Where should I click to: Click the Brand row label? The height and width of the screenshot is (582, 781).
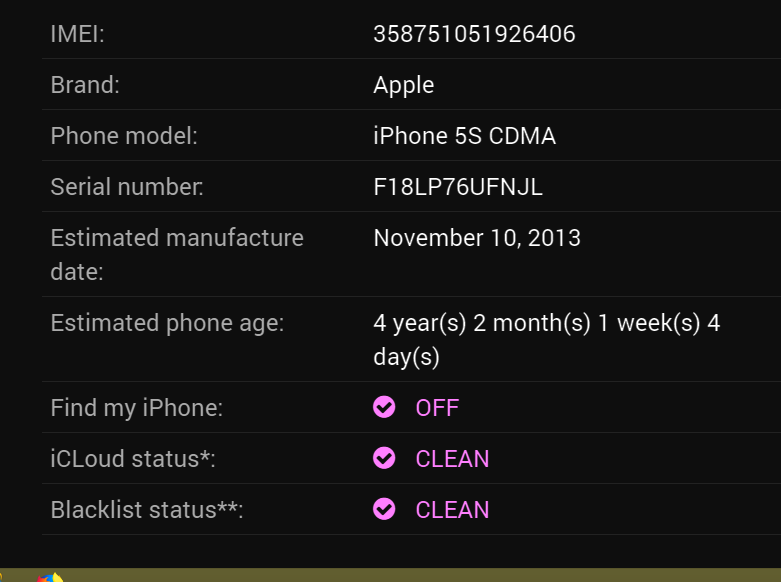click(x=85, y=85)
